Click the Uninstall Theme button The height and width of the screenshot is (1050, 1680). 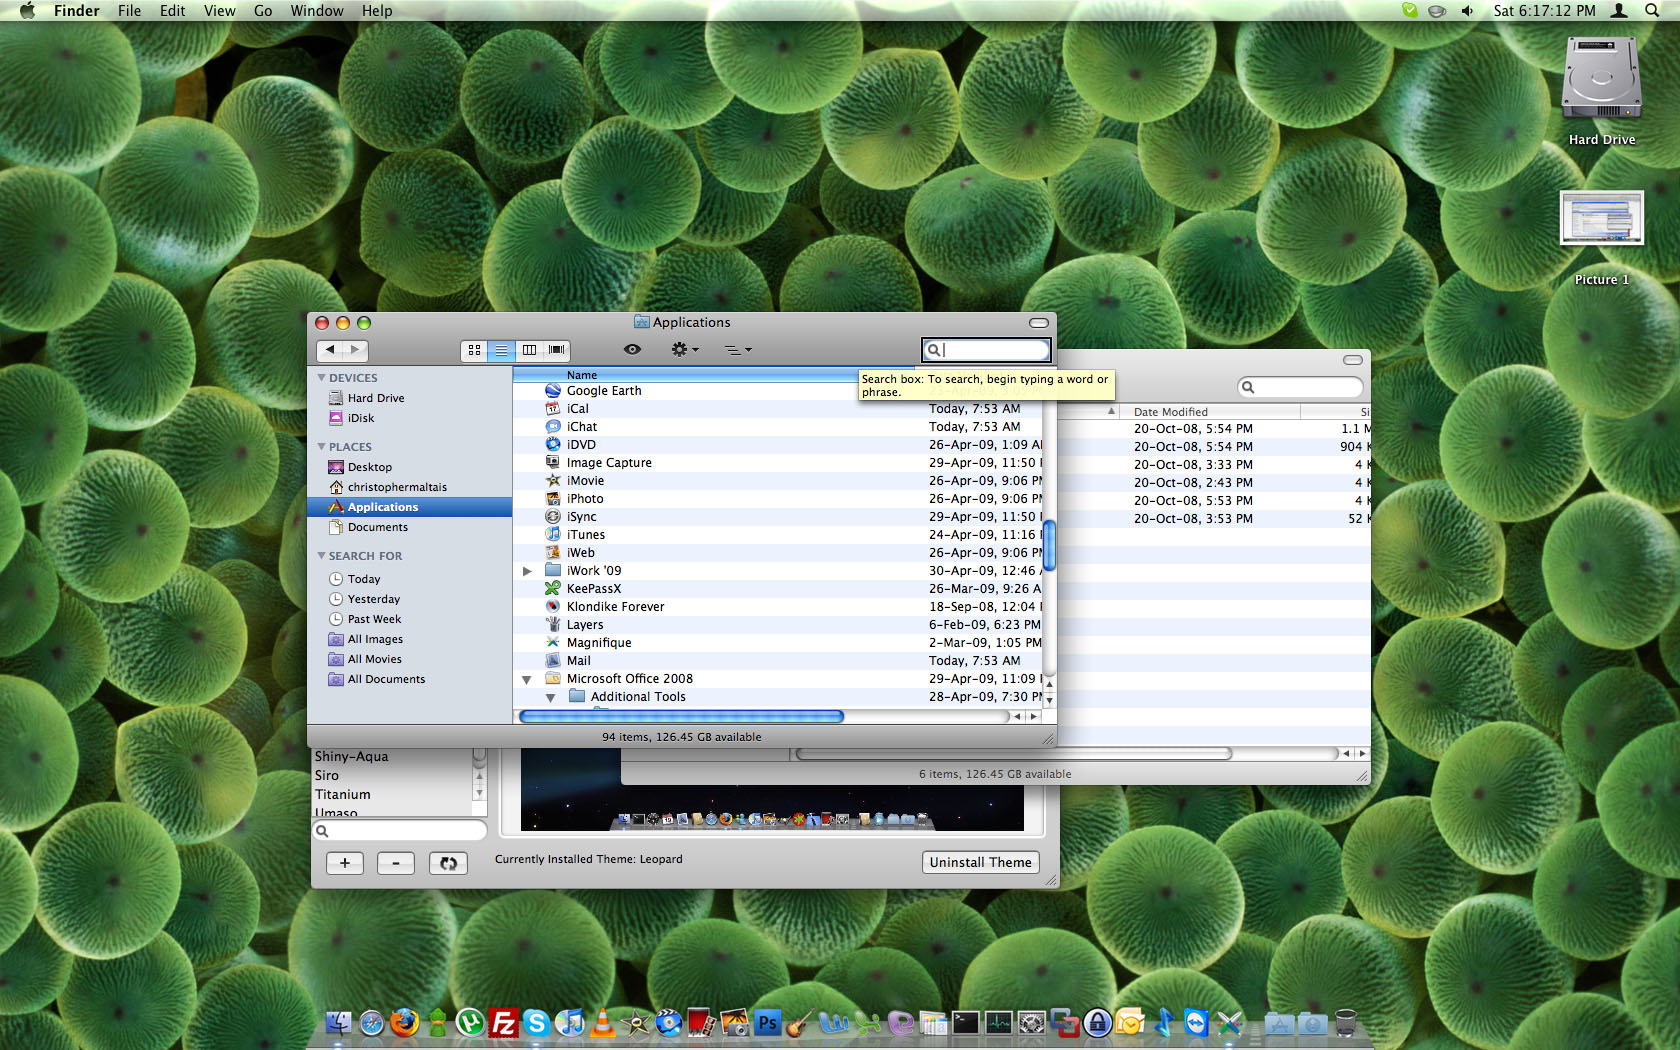(x=979, y=862)
